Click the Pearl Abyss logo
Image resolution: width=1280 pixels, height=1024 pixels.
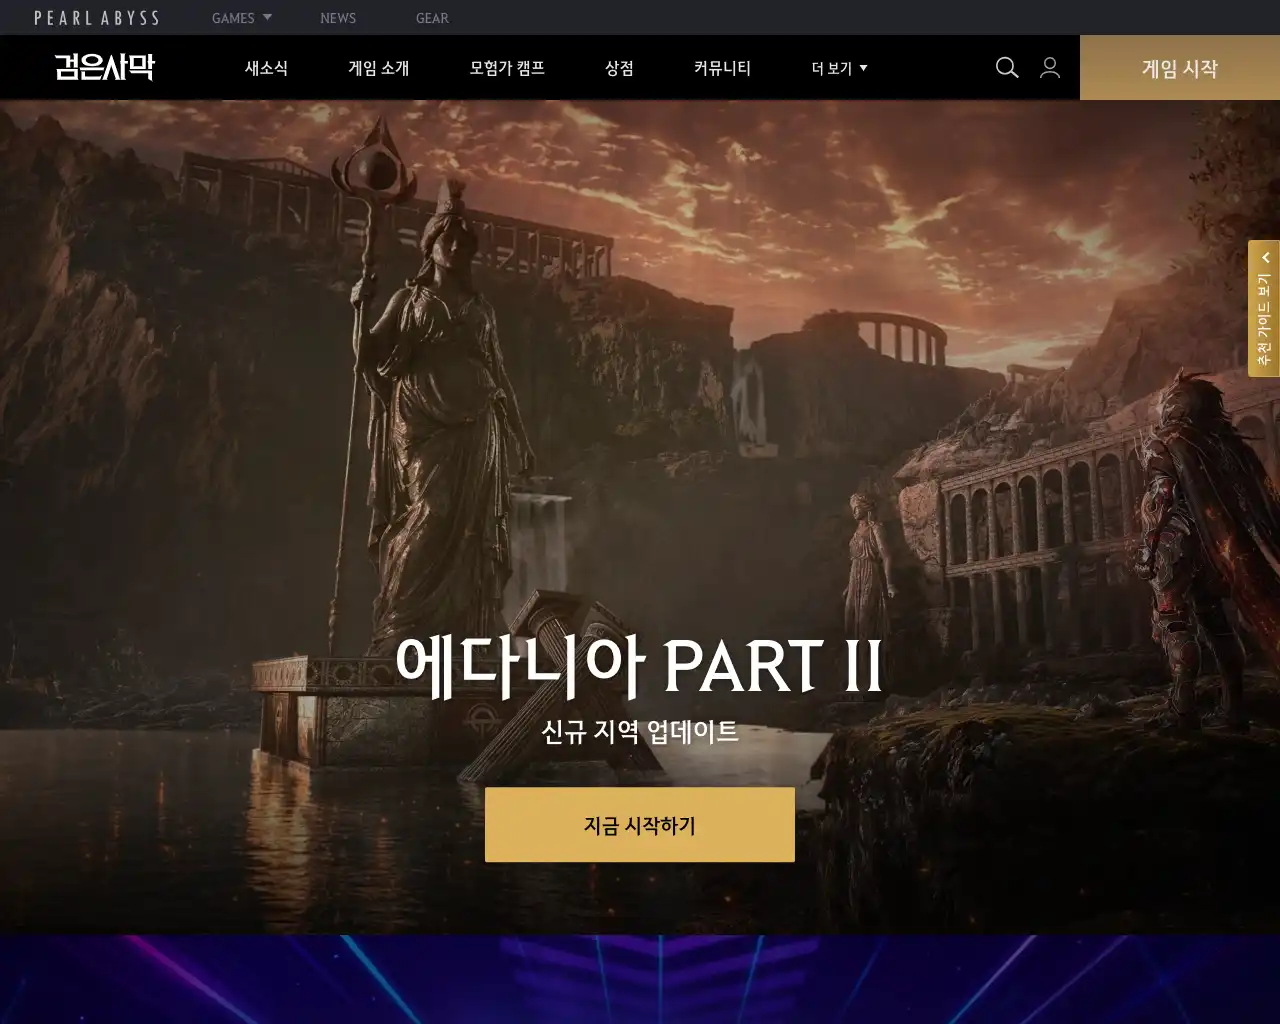(x=97, y=18)
